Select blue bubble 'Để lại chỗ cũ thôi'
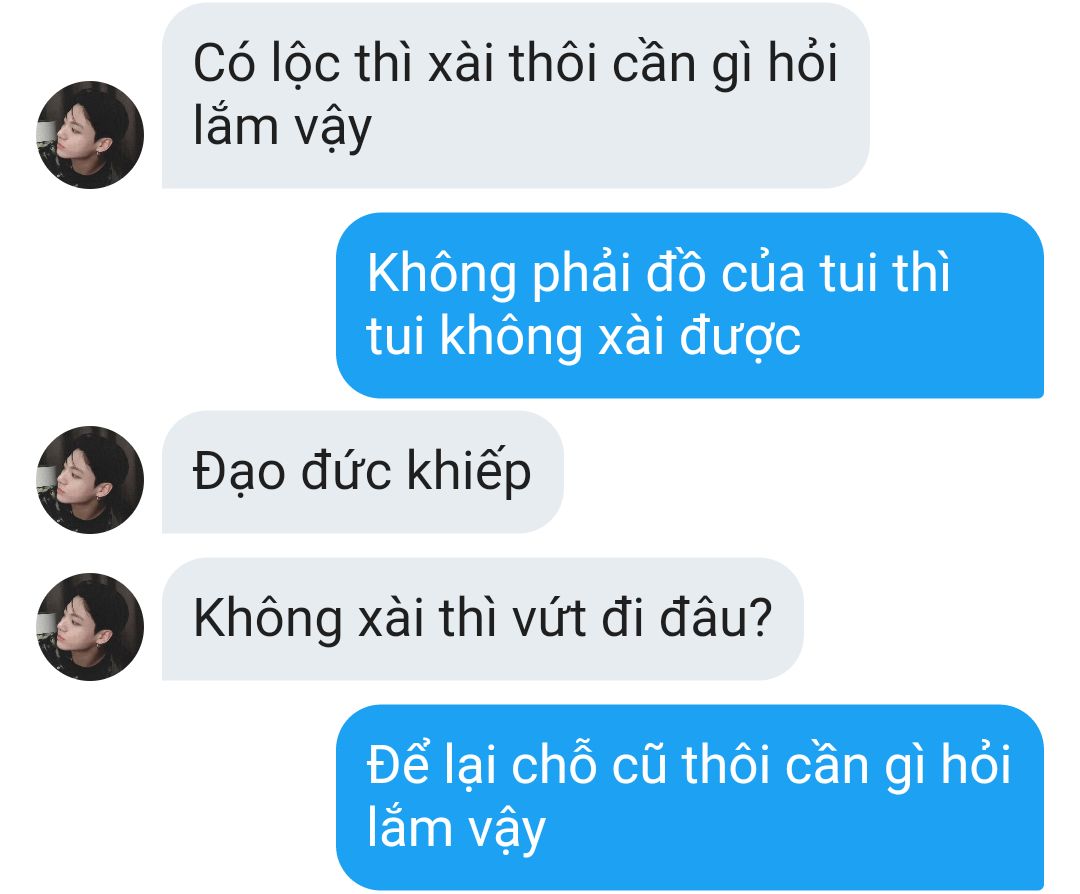 (689, 797)
